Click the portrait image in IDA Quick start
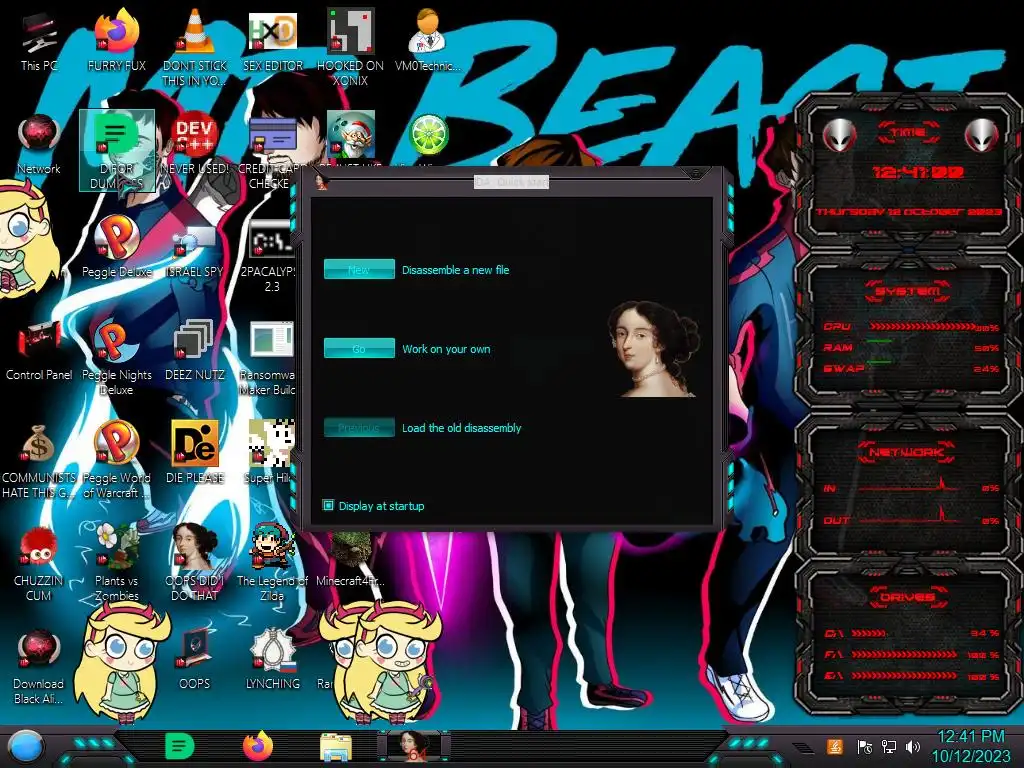 [x=653, y=348]
